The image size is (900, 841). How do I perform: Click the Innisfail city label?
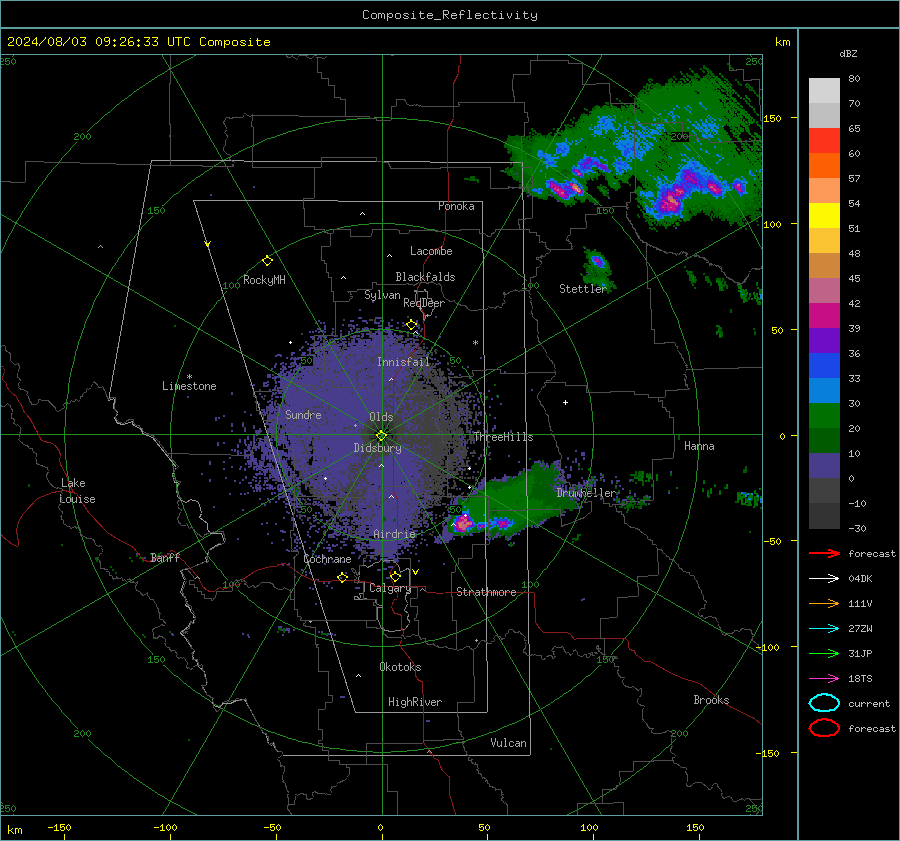(403, 362)
